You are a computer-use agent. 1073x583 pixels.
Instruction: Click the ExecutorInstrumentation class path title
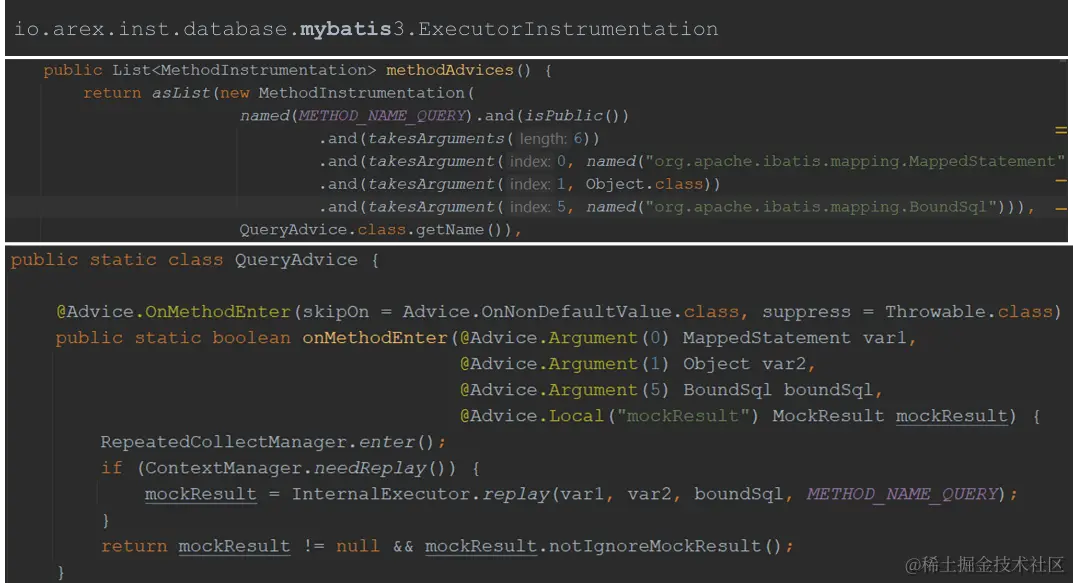[x=366, y=29]
